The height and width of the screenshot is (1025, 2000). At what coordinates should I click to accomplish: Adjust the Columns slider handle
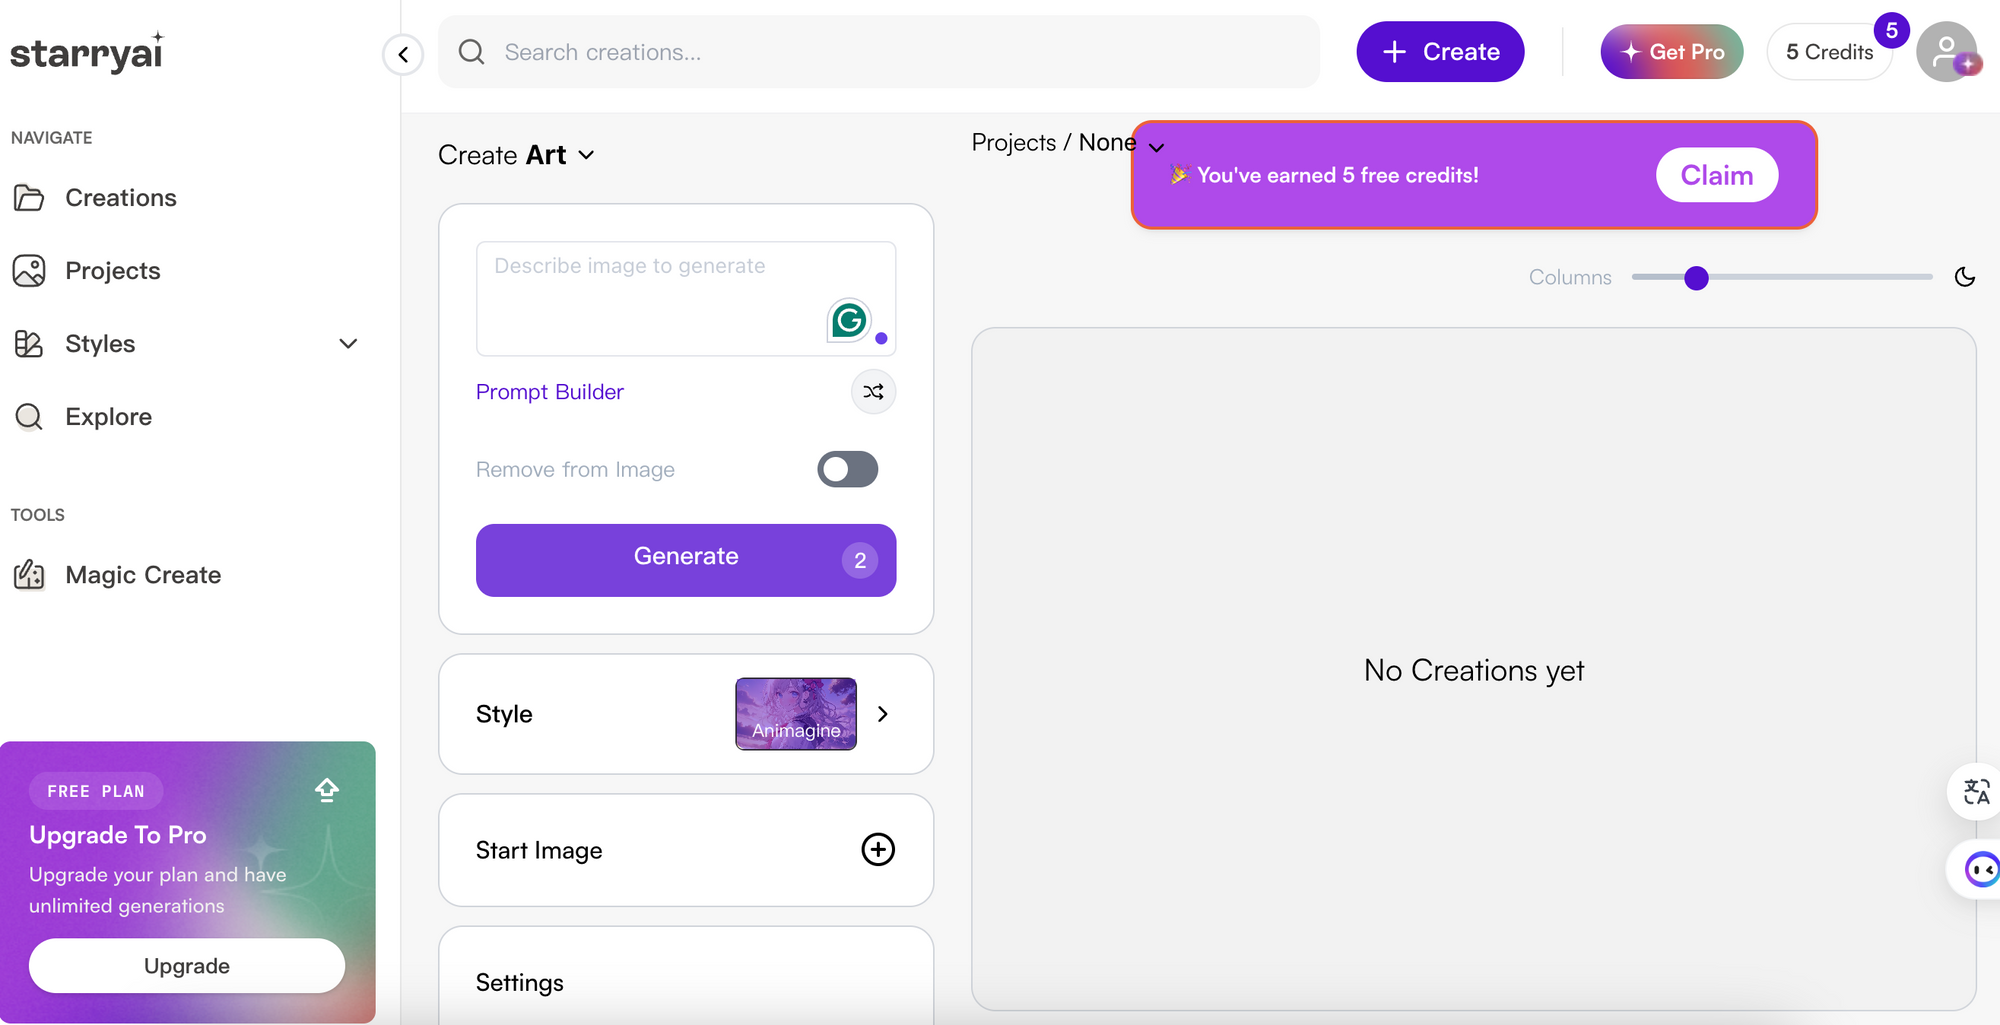click(x=1696, y=278)
